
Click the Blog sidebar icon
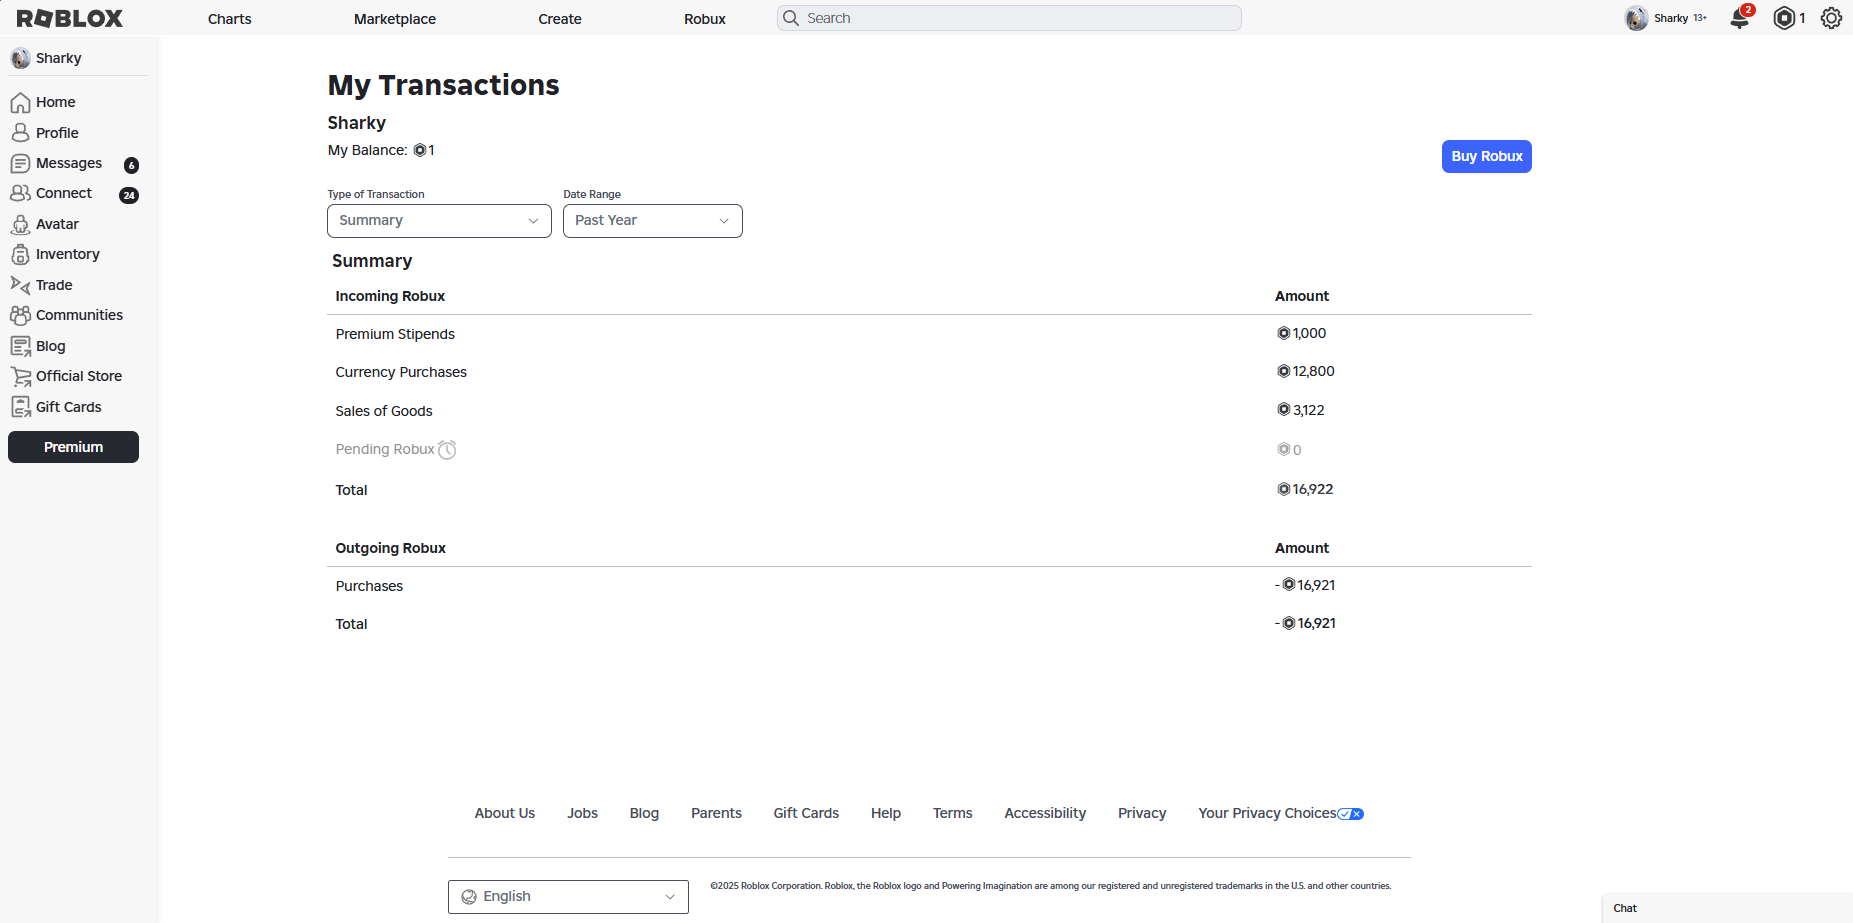[20, 346]
